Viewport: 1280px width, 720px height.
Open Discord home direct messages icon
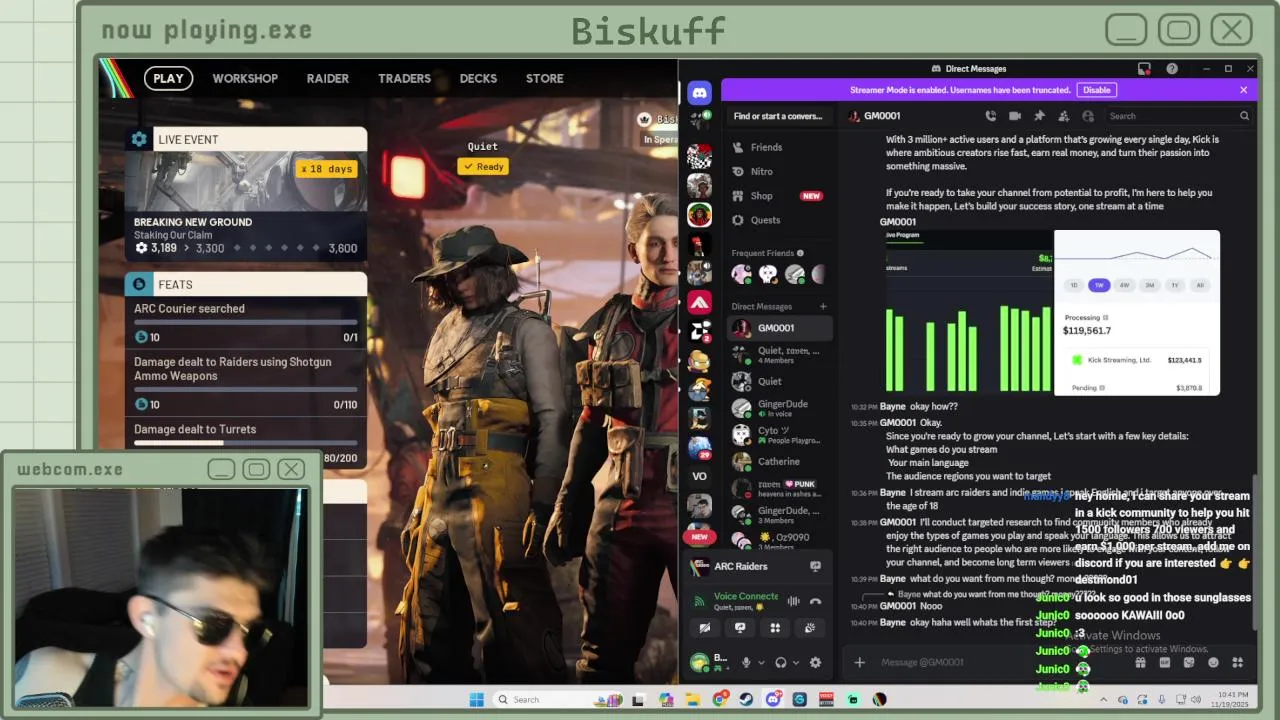tap(699, 93)
